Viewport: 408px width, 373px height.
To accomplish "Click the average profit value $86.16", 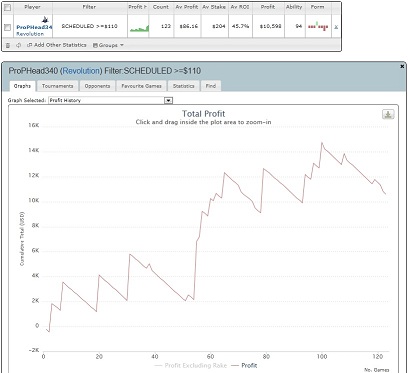I will coord(189,26).
